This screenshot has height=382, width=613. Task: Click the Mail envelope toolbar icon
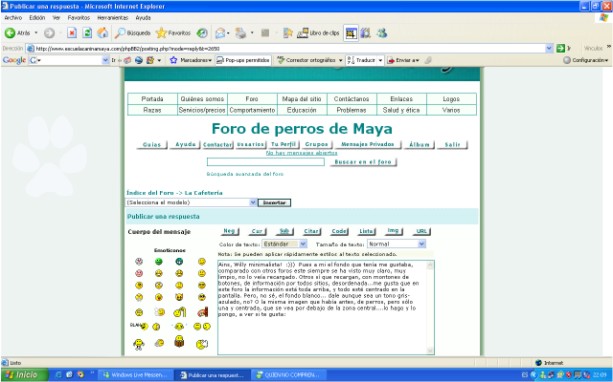(220, 33)
